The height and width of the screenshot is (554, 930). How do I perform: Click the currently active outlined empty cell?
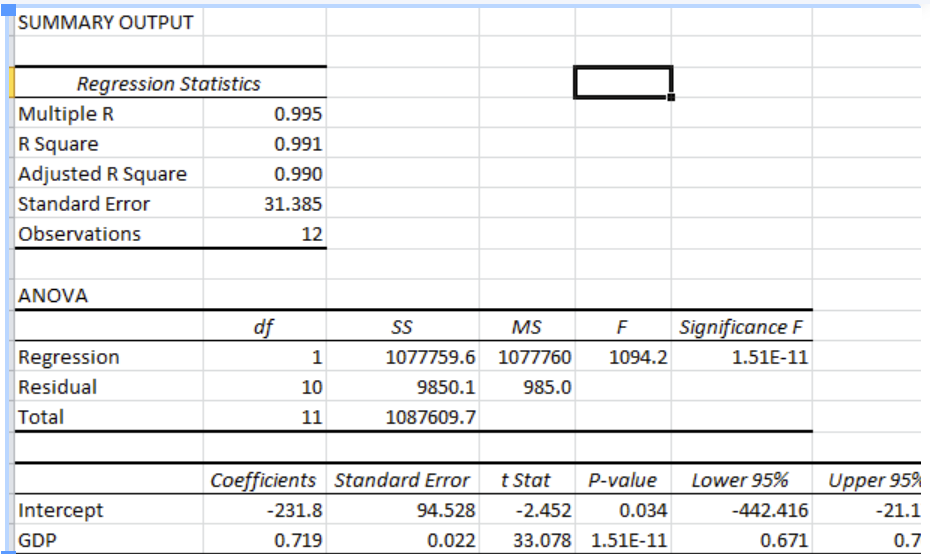623,82
